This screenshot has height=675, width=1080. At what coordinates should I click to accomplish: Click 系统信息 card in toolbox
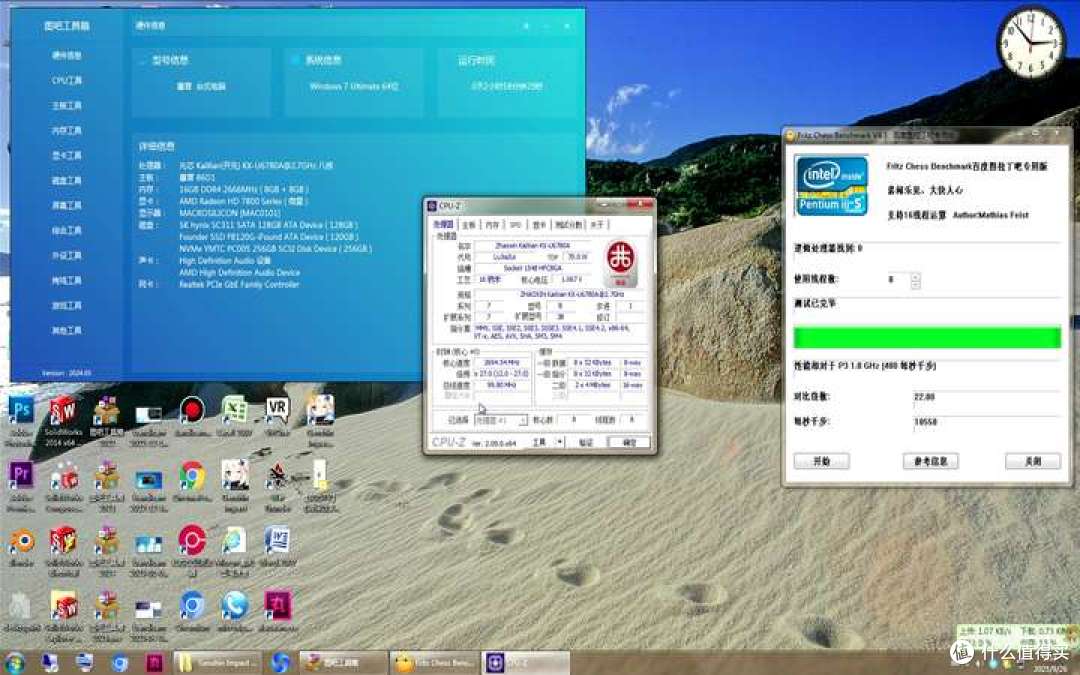point(353,81)
